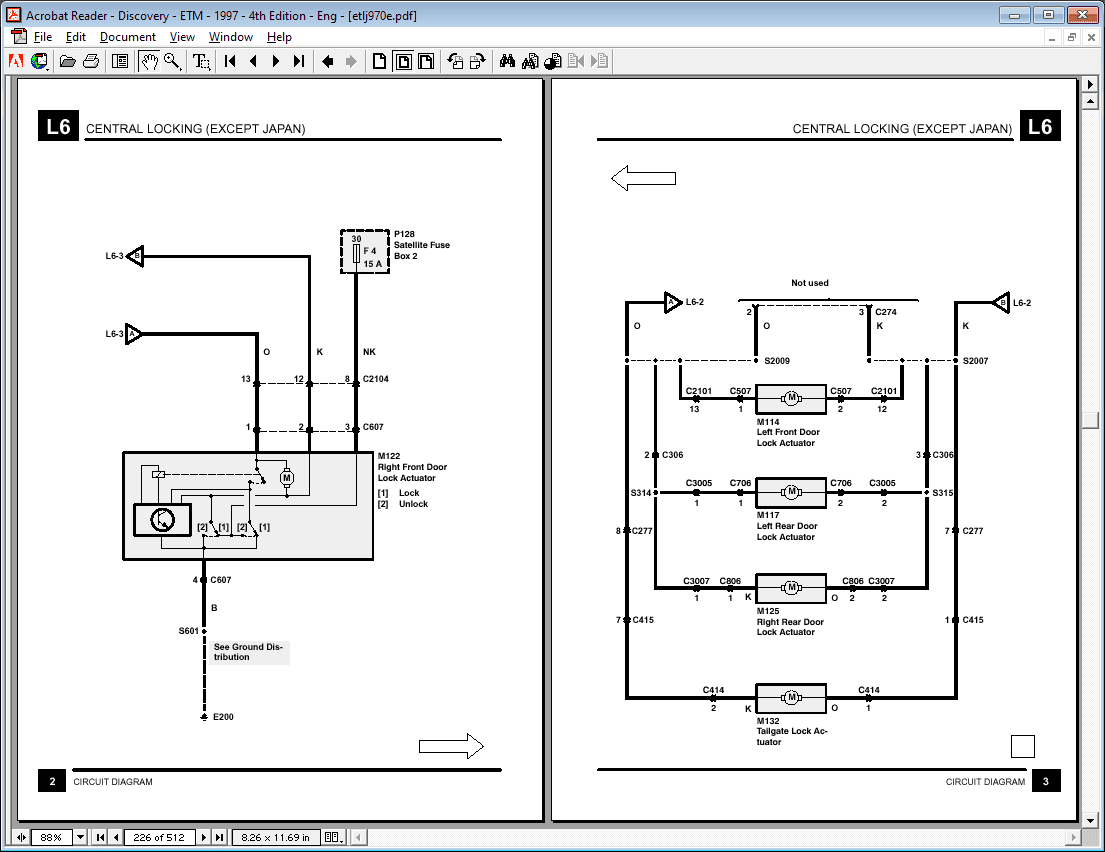The image size is (1105, 852).
Task: Open the Document menu
Action: click(128, 37)
